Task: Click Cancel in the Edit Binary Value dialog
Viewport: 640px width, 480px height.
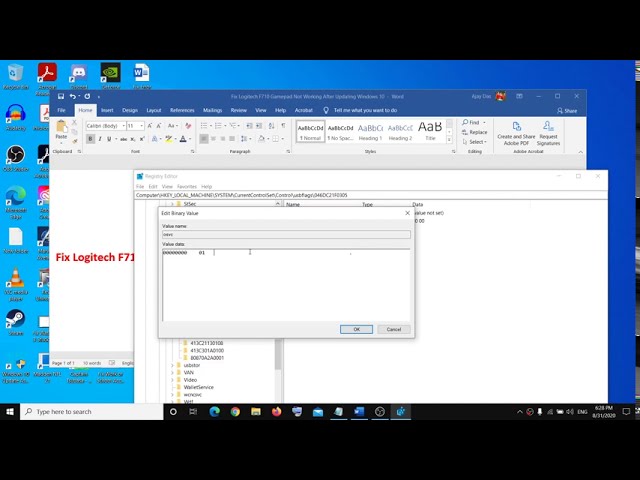Action: [x=394, y=329]
